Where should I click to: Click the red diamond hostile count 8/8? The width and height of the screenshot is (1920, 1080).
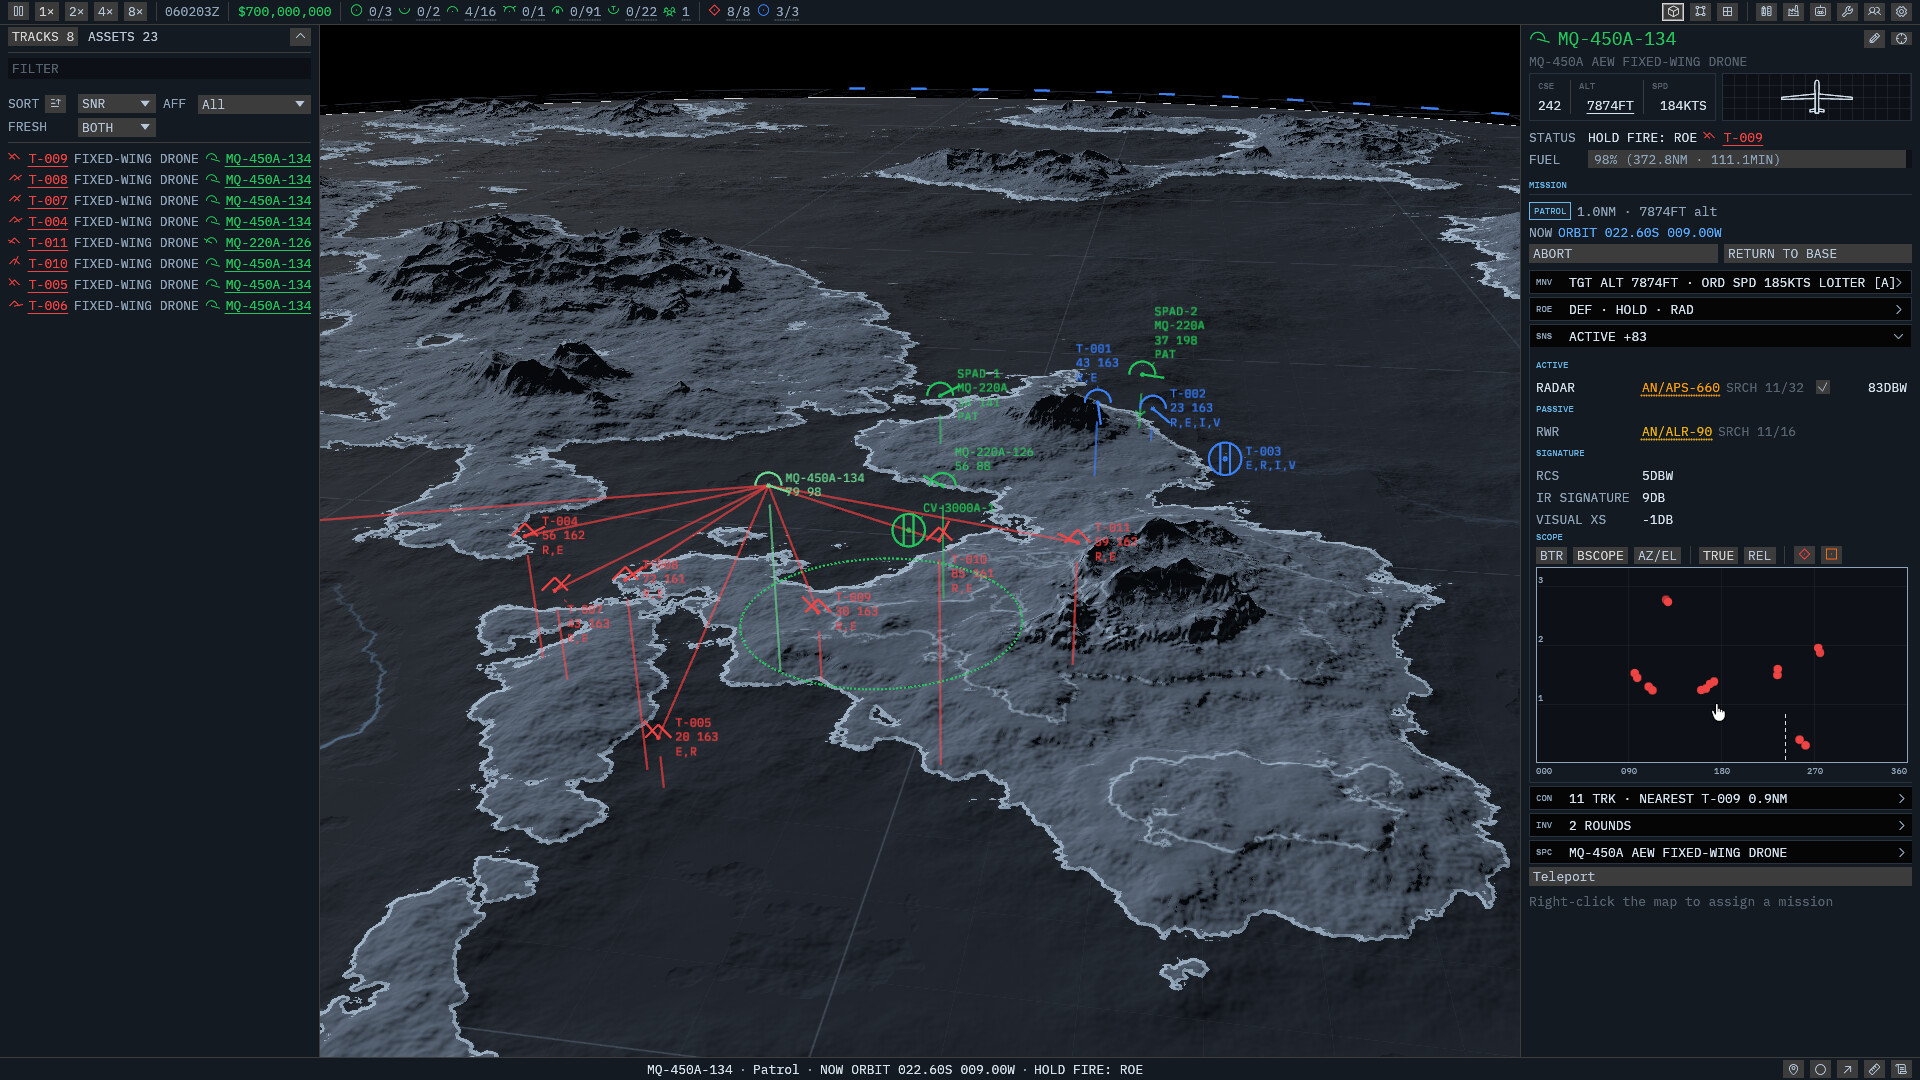pyautogui.click(x=729, y=12)
